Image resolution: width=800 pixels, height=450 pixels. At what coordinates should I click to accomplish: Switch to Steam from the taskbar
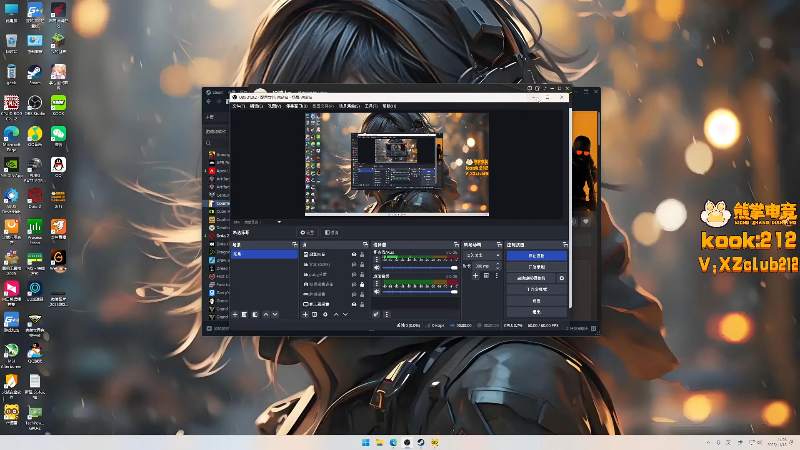click(x=421, y=442)
